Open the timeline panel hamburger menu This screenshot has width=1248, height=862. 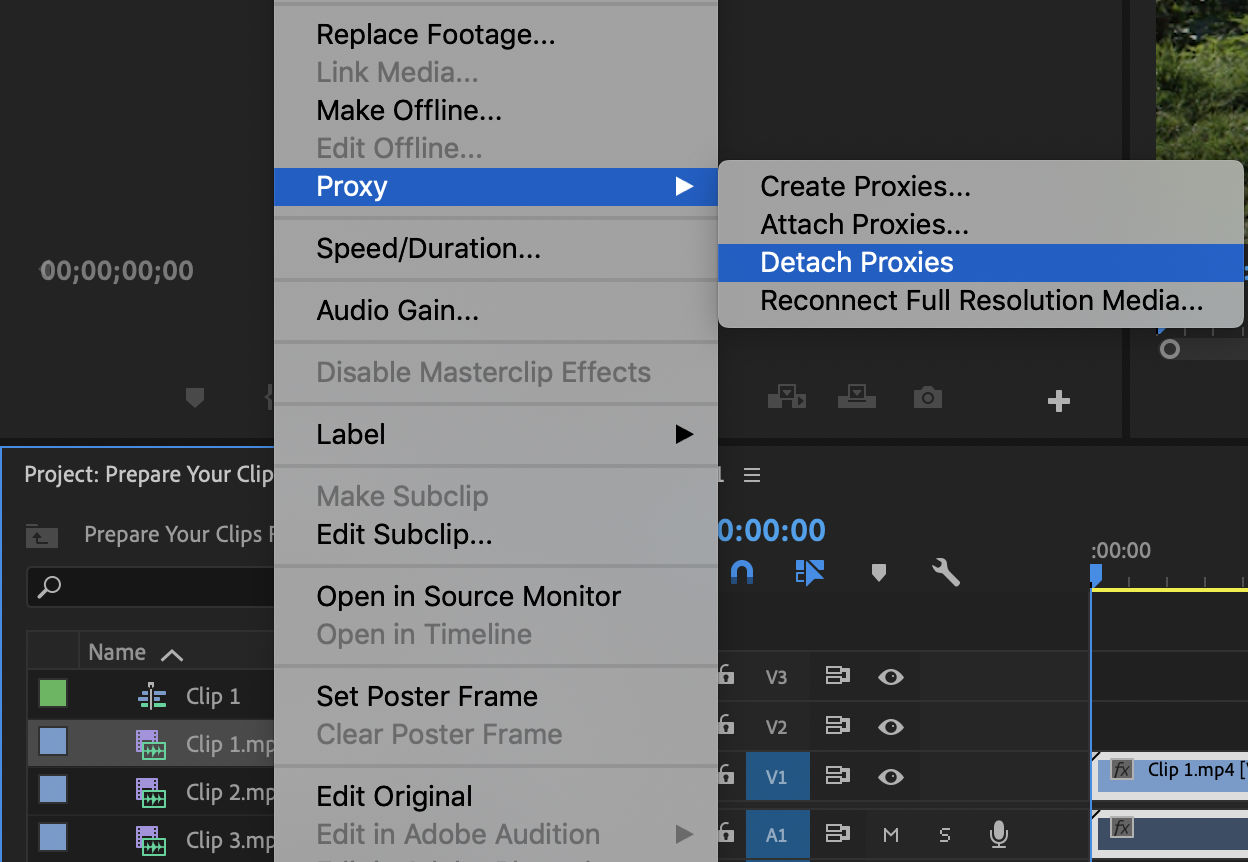(752, 475)
